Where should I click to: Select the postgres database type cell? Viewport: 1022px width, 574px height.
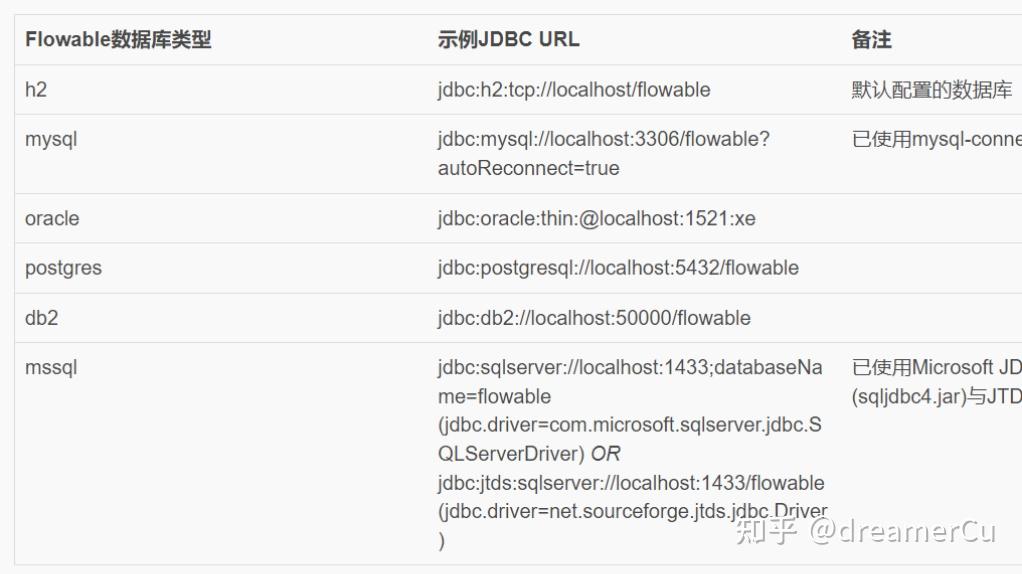[63, 268]
